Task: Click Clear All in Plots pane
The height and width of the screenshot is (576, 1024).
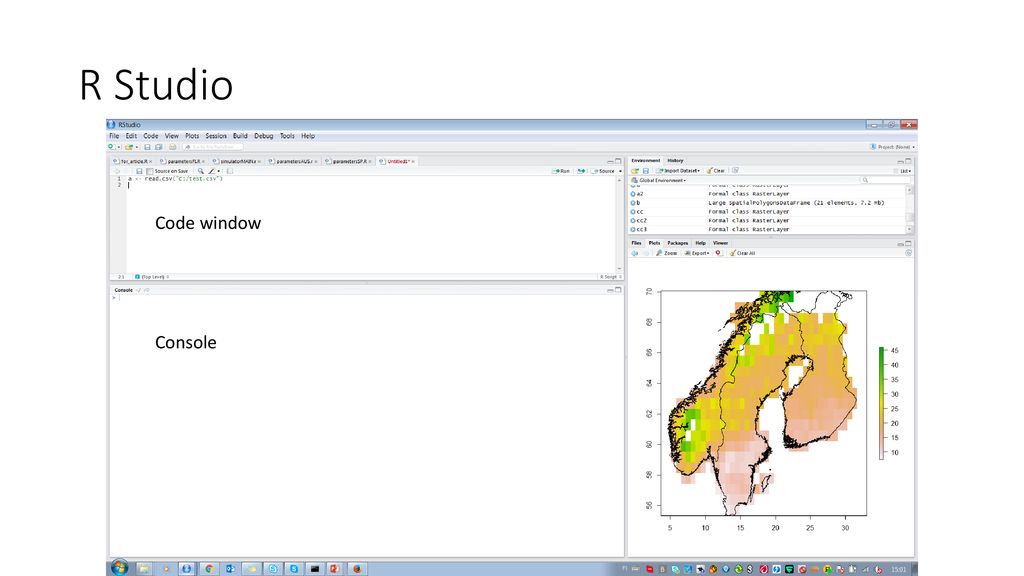Action: tap(743, 253)
